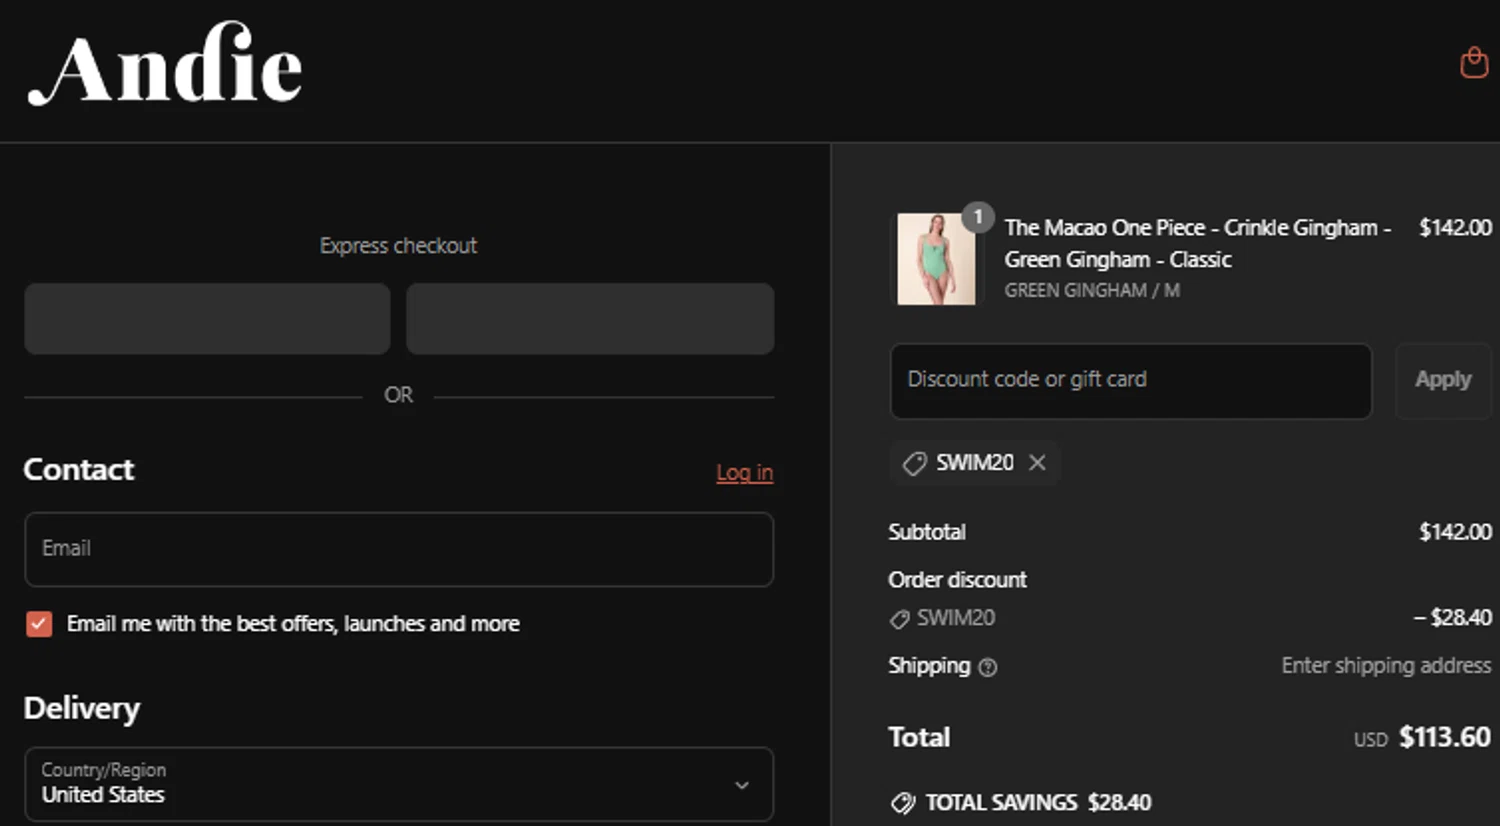
Task: Click the Log in link
Action: (x=744, y=472)
